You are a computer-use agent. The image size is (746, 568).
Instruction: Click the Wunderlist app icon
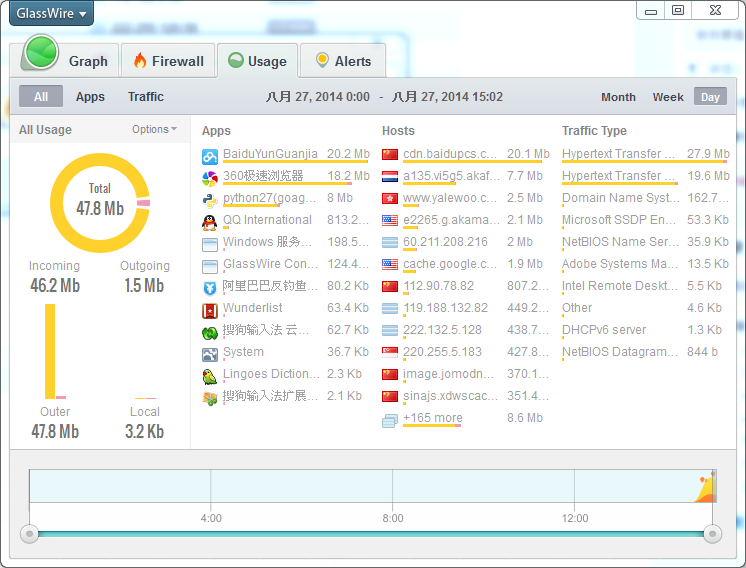pos(210,310)
